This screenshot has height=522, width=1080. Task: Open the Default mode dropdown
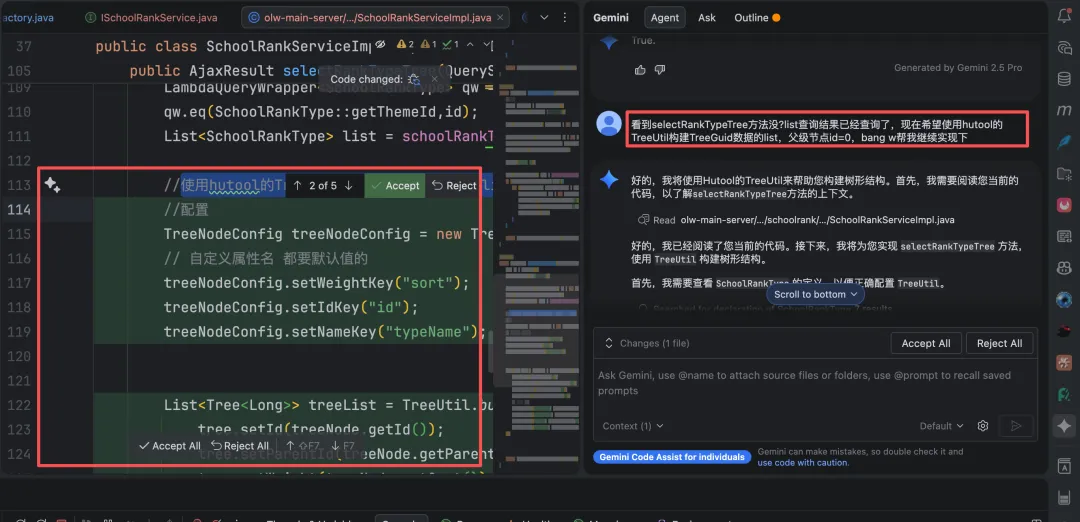coord(941,426)
